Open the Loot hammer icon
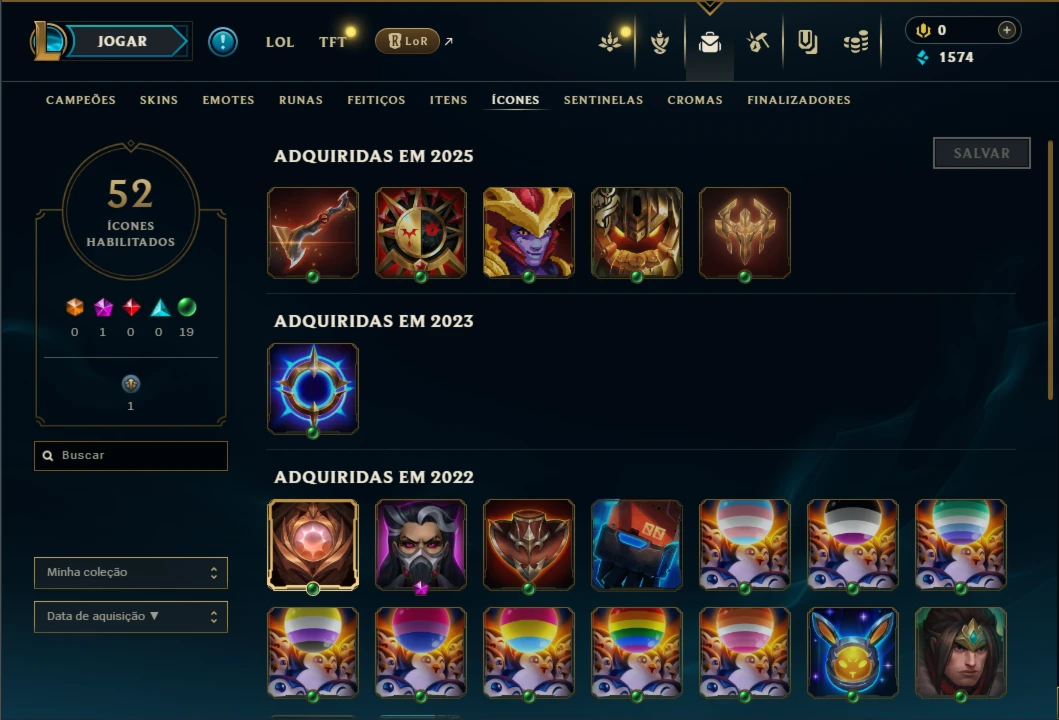This screenshot has height=720, width=1059. coord(758,43)
